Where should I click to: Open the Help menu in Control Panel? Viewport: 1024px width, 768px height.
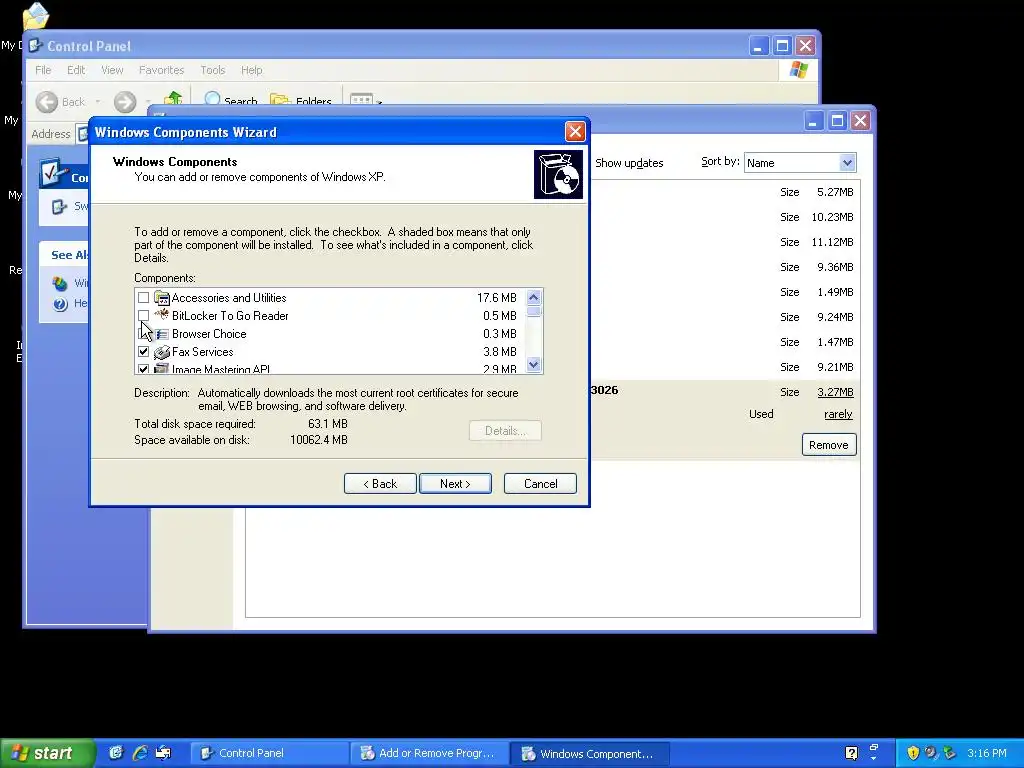[251, 70]
